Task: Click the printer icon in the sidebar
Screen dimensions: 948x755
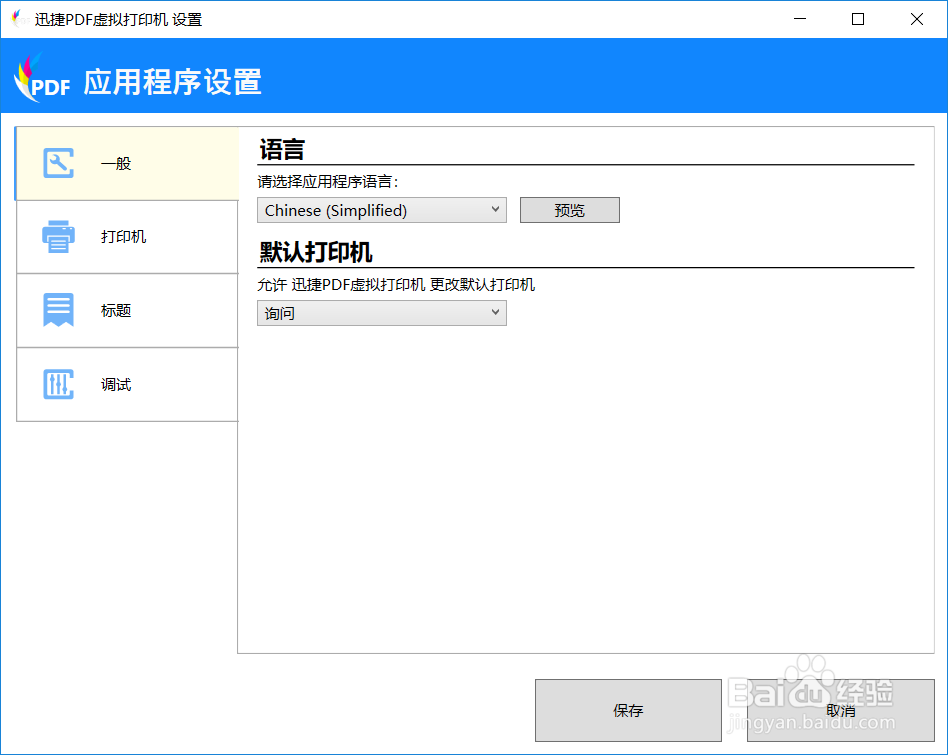Action: click(59, 236)
